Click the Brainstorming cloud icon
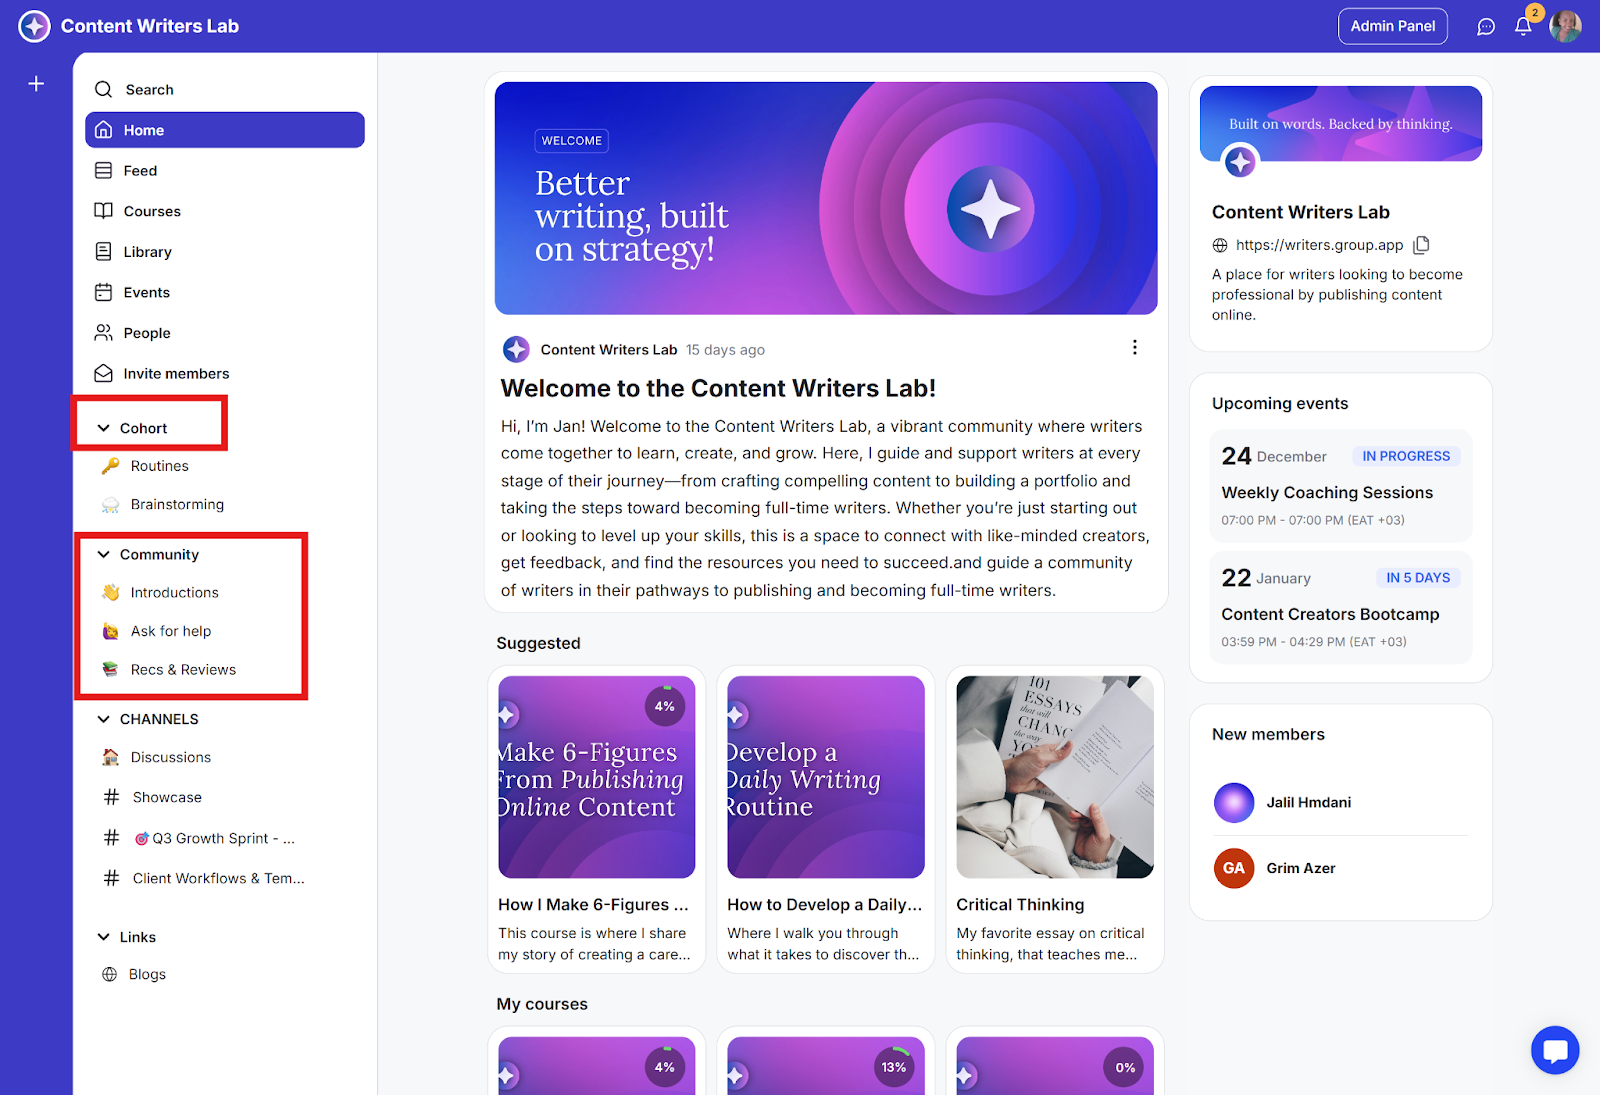The height and width of the screenshot is (1095, 1600). [111, 505]
